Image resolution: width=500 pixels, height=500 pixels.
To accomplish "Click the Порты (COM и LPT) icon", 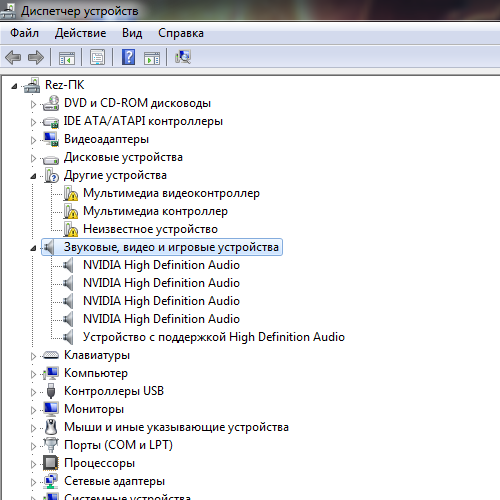I will [x=51, y=445].
